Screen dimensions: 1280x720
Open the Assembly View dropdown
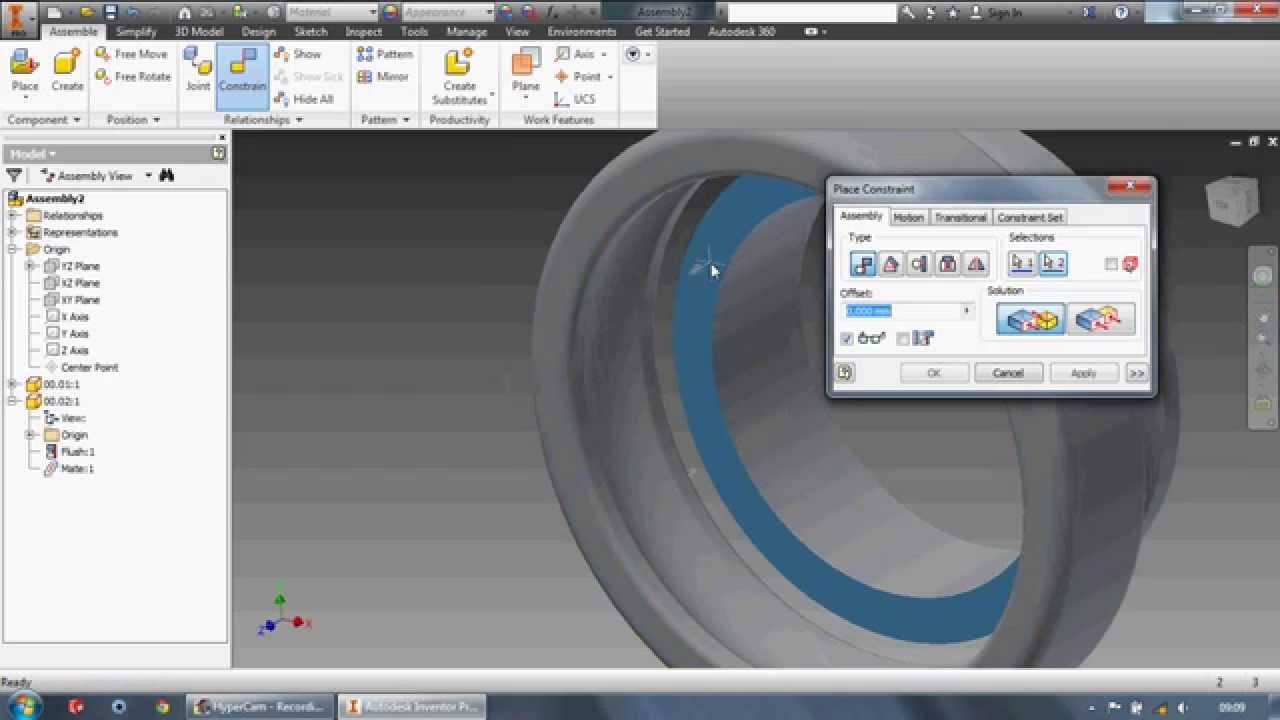pos(148,176)
